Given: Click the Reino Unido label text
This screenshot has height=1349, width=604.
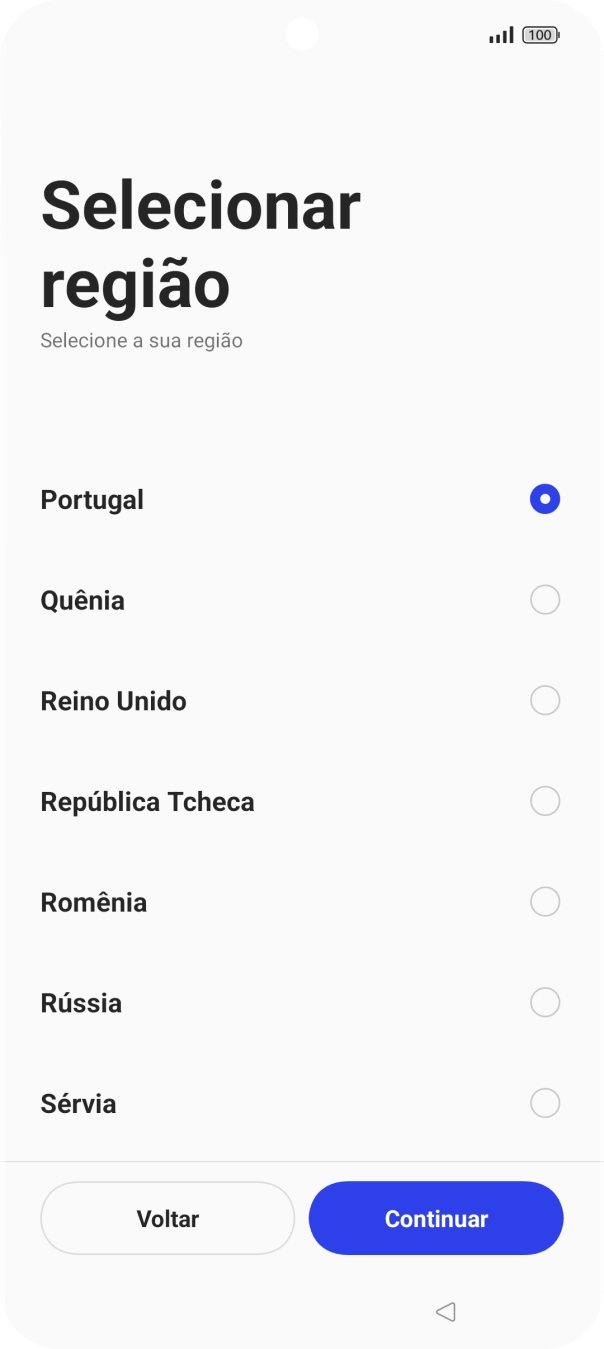Looking at the screenshot, I should pyautogui.click(x=114, y=700).
